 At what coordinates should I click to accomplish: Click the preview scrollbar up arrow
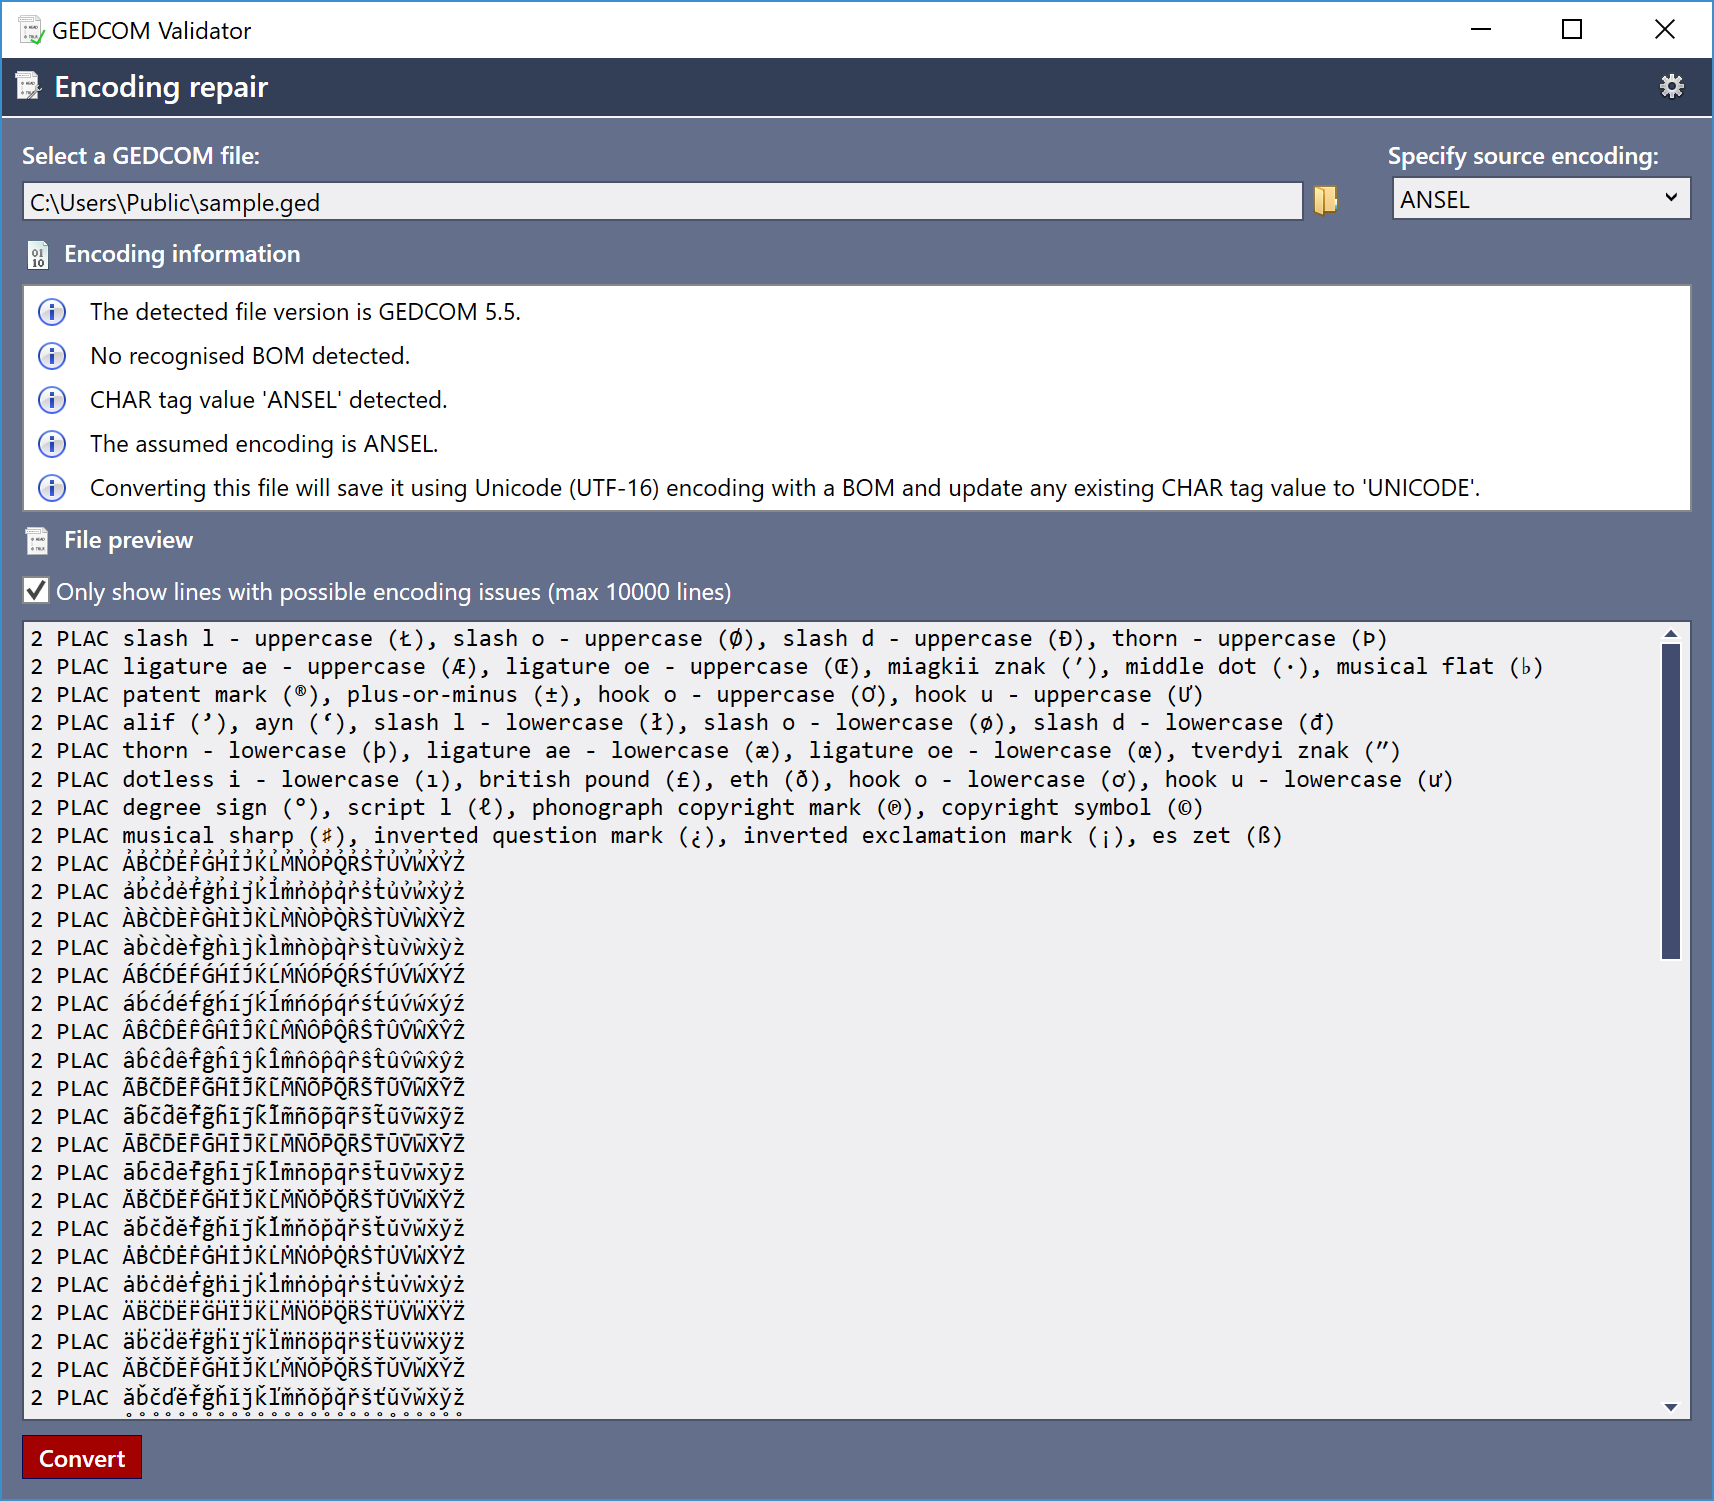pos(1670,634)
